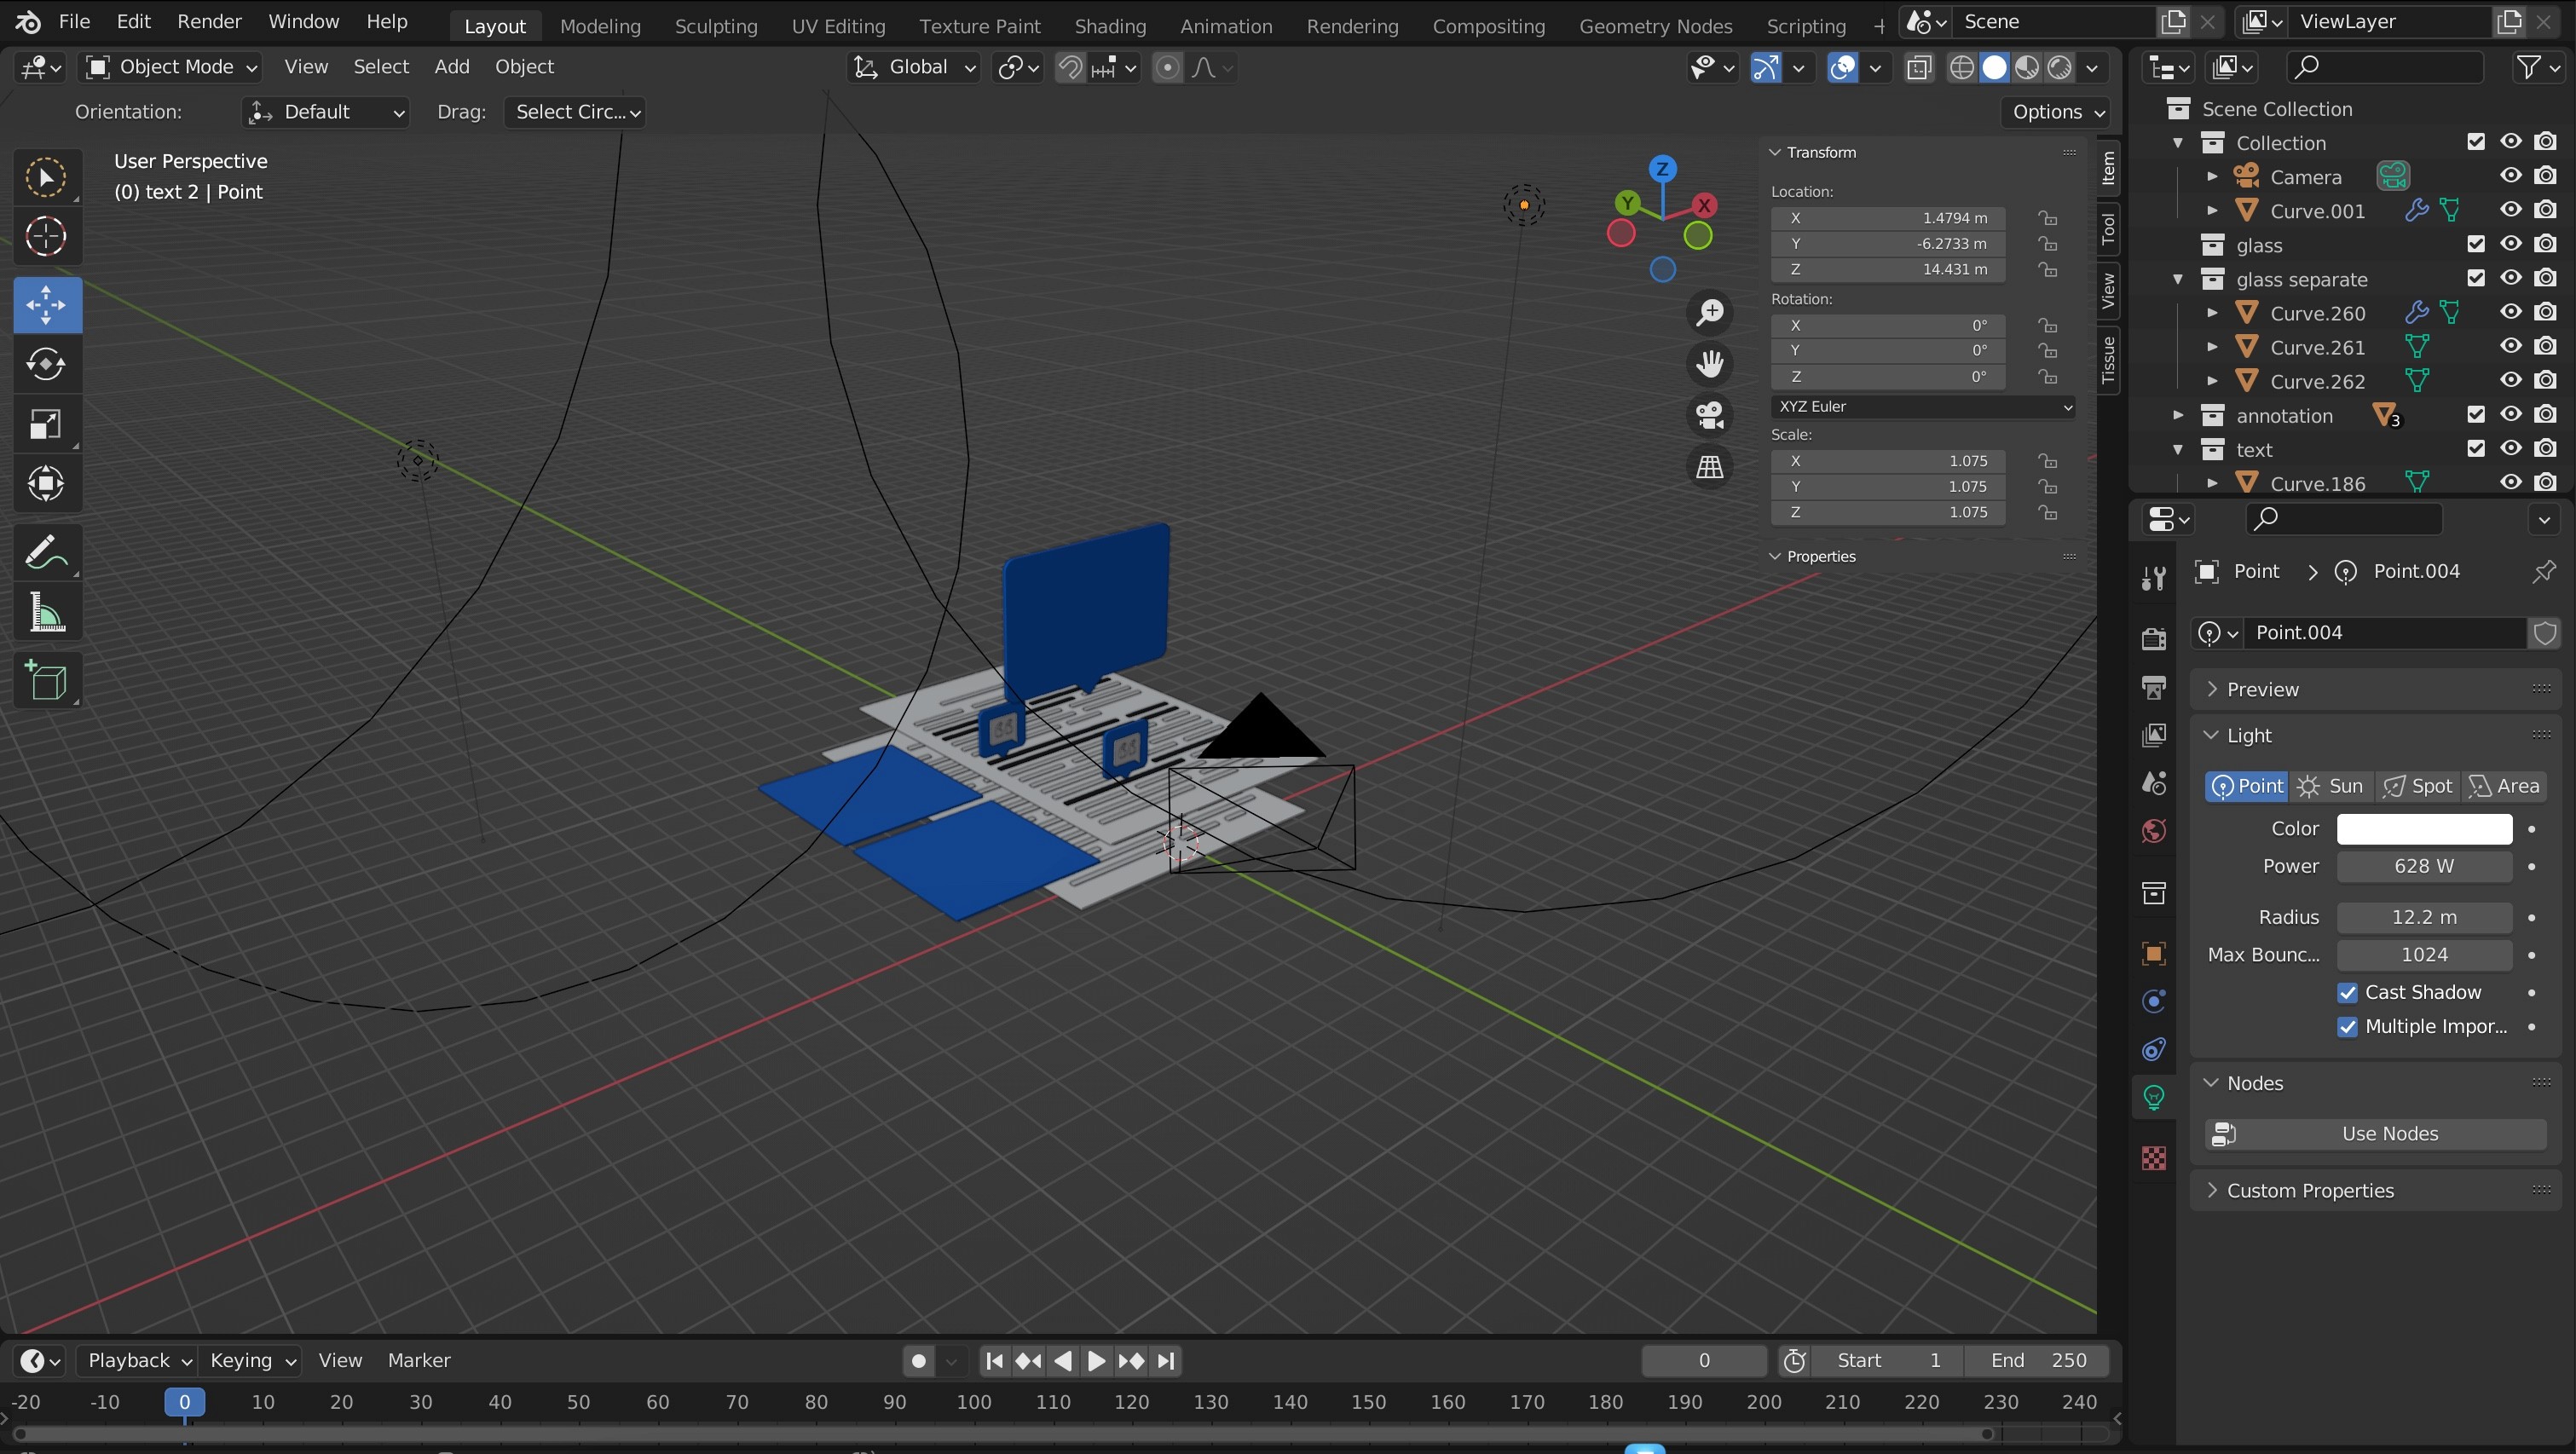Select the 3D Cursor tool
This screenshot has width=2576, height=1454.
(46, 237)
